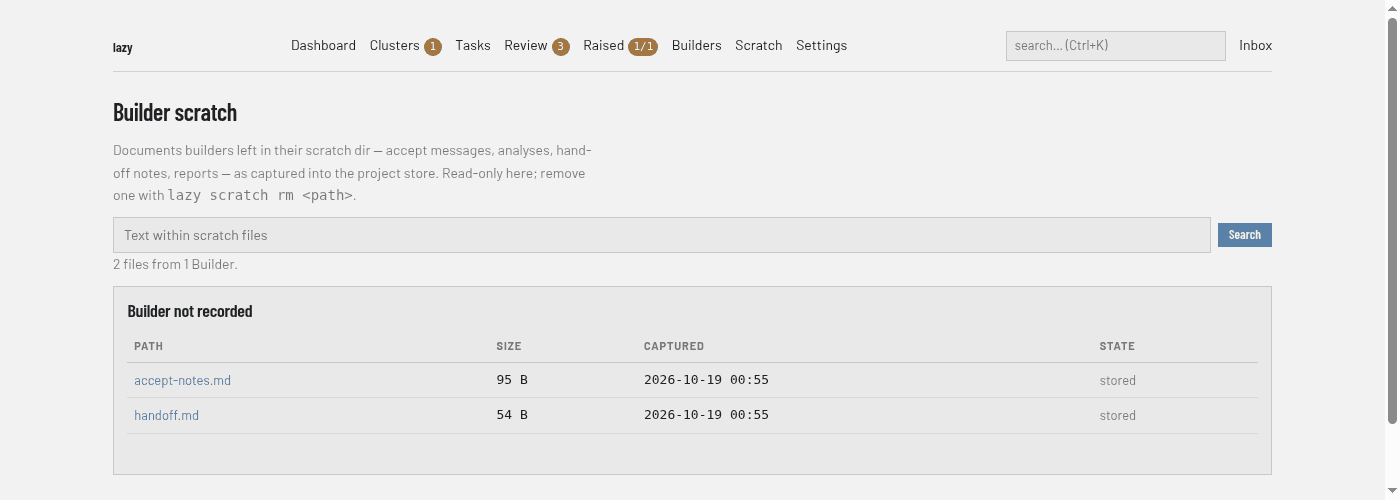Open the Clusters nav item
Screen dimensions: 1400x500
tap(395, 45)
